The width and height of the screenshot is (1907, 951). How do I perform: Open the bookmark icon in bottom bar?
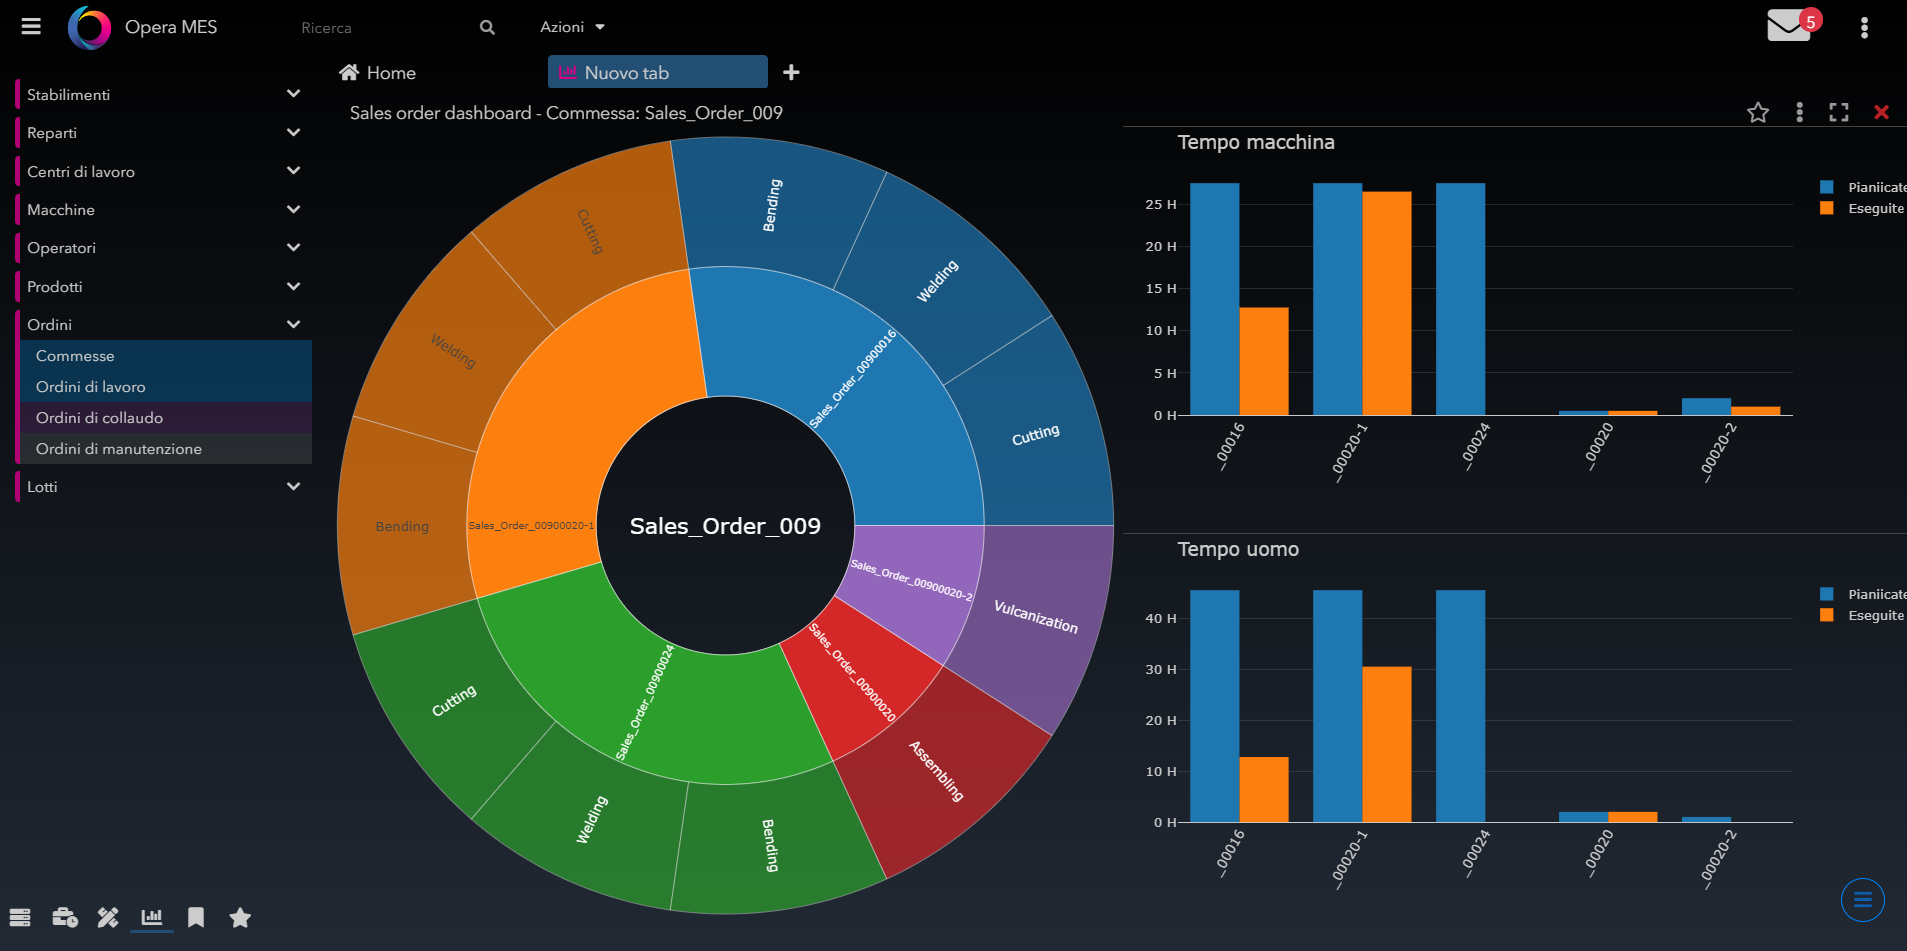click(196, 917)
